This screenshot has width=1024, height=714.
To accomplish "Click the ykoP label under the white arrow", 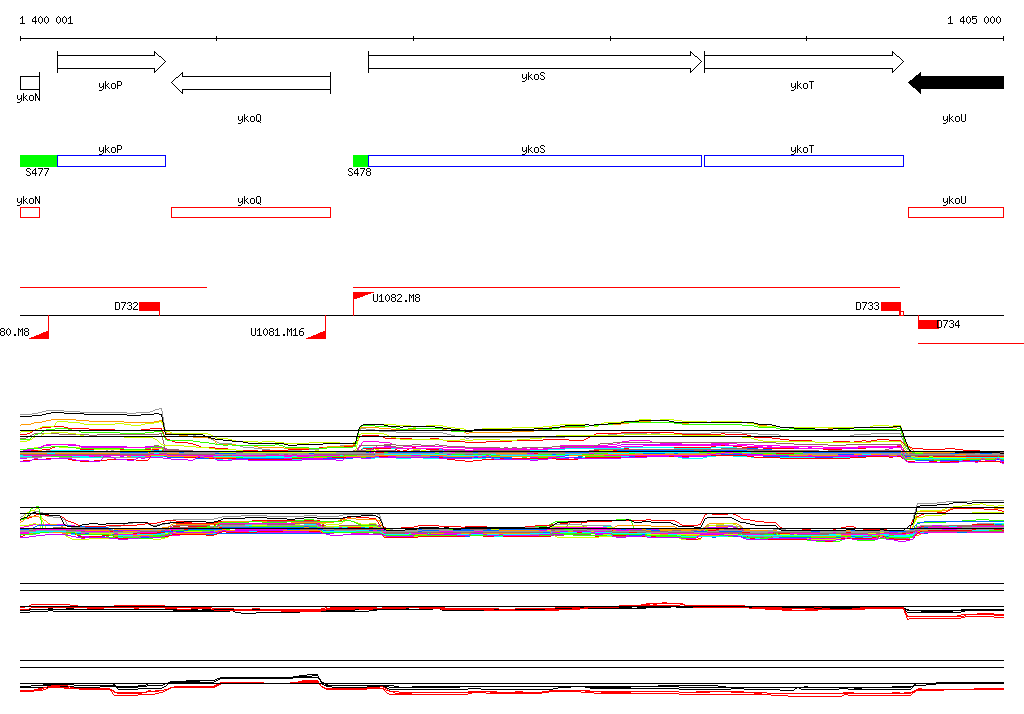I will click(x=110, y=86).
